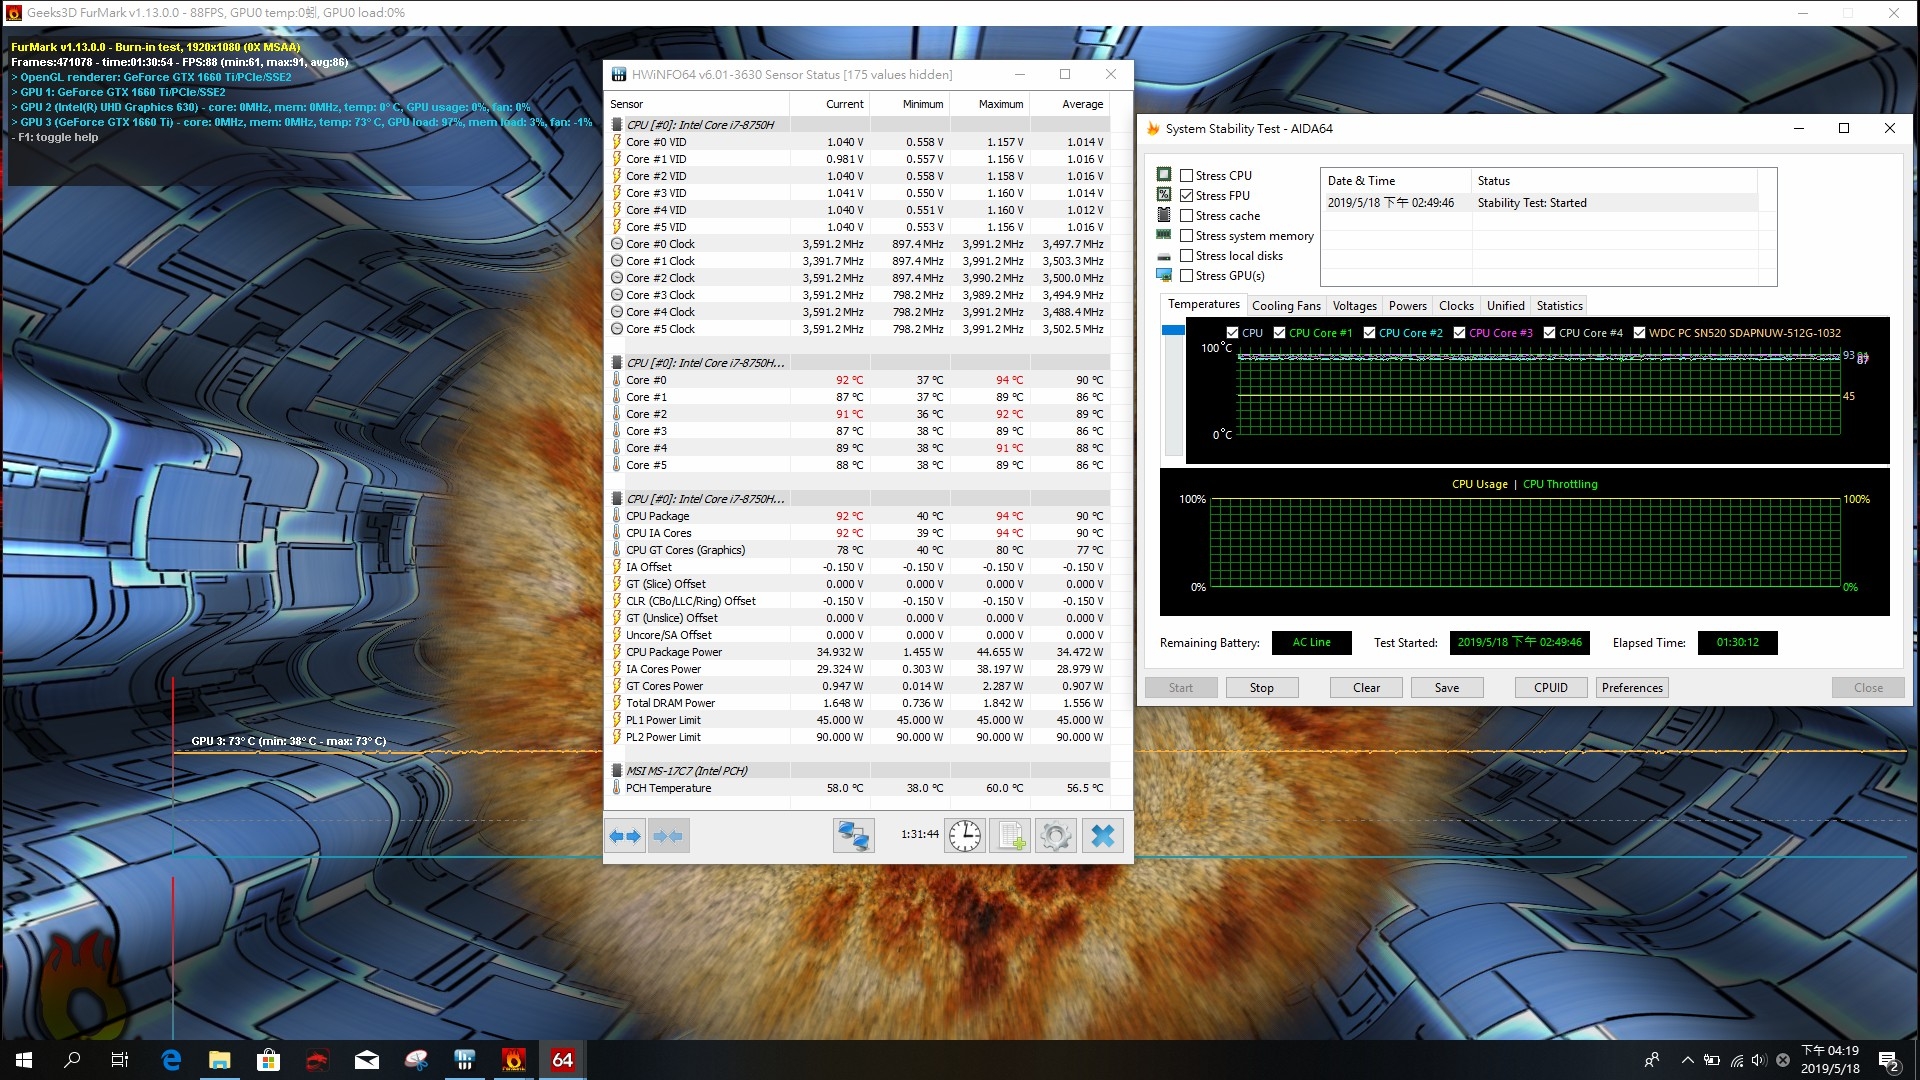Click Save button in AIDA64

coord(1447,688)
